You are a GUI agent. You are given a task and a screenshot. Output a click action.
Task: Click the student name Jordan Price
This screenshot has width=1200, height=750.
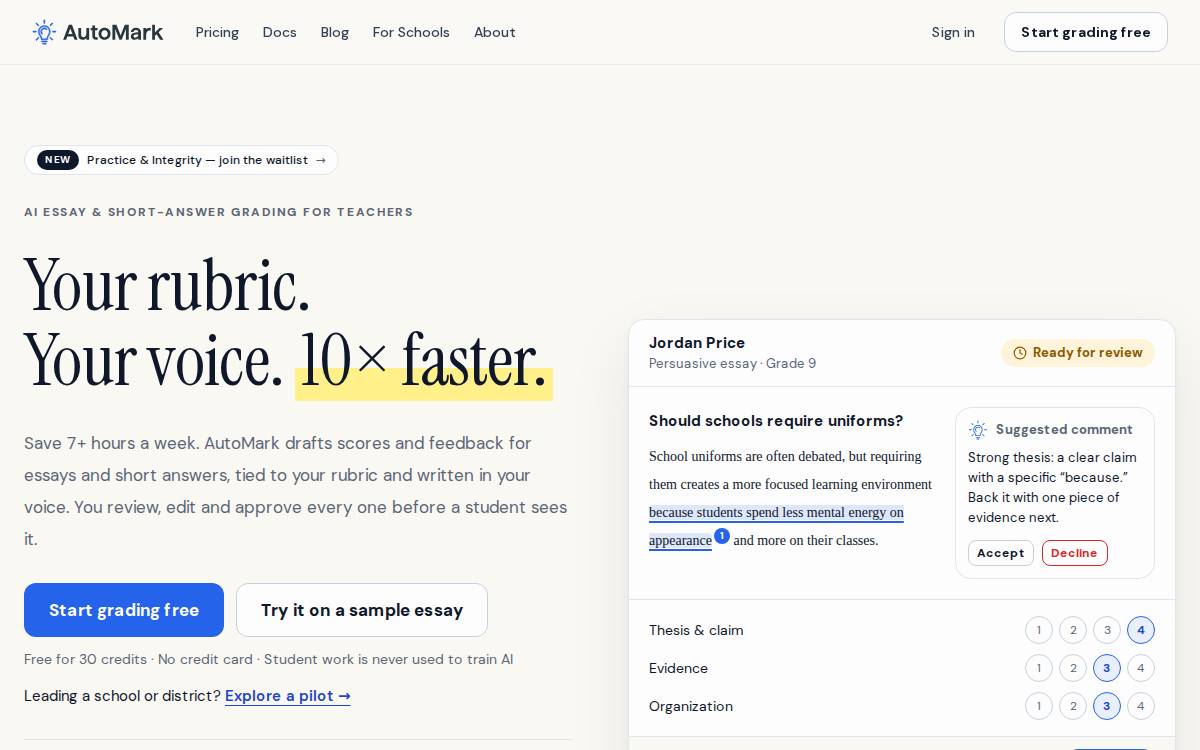coord(697,342)
